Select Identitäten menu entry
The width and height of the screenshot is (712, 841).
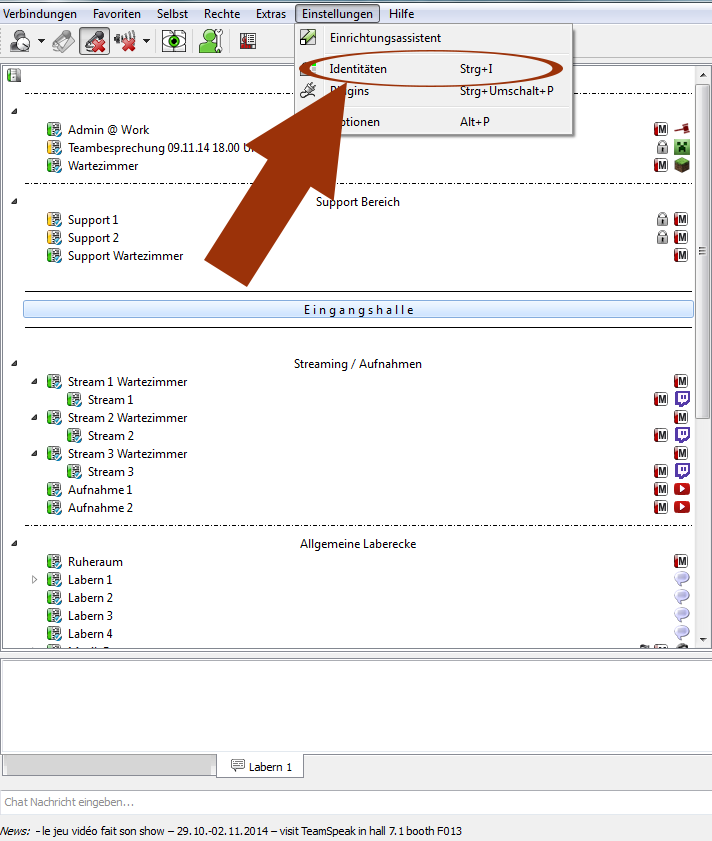tap(434, 69)
